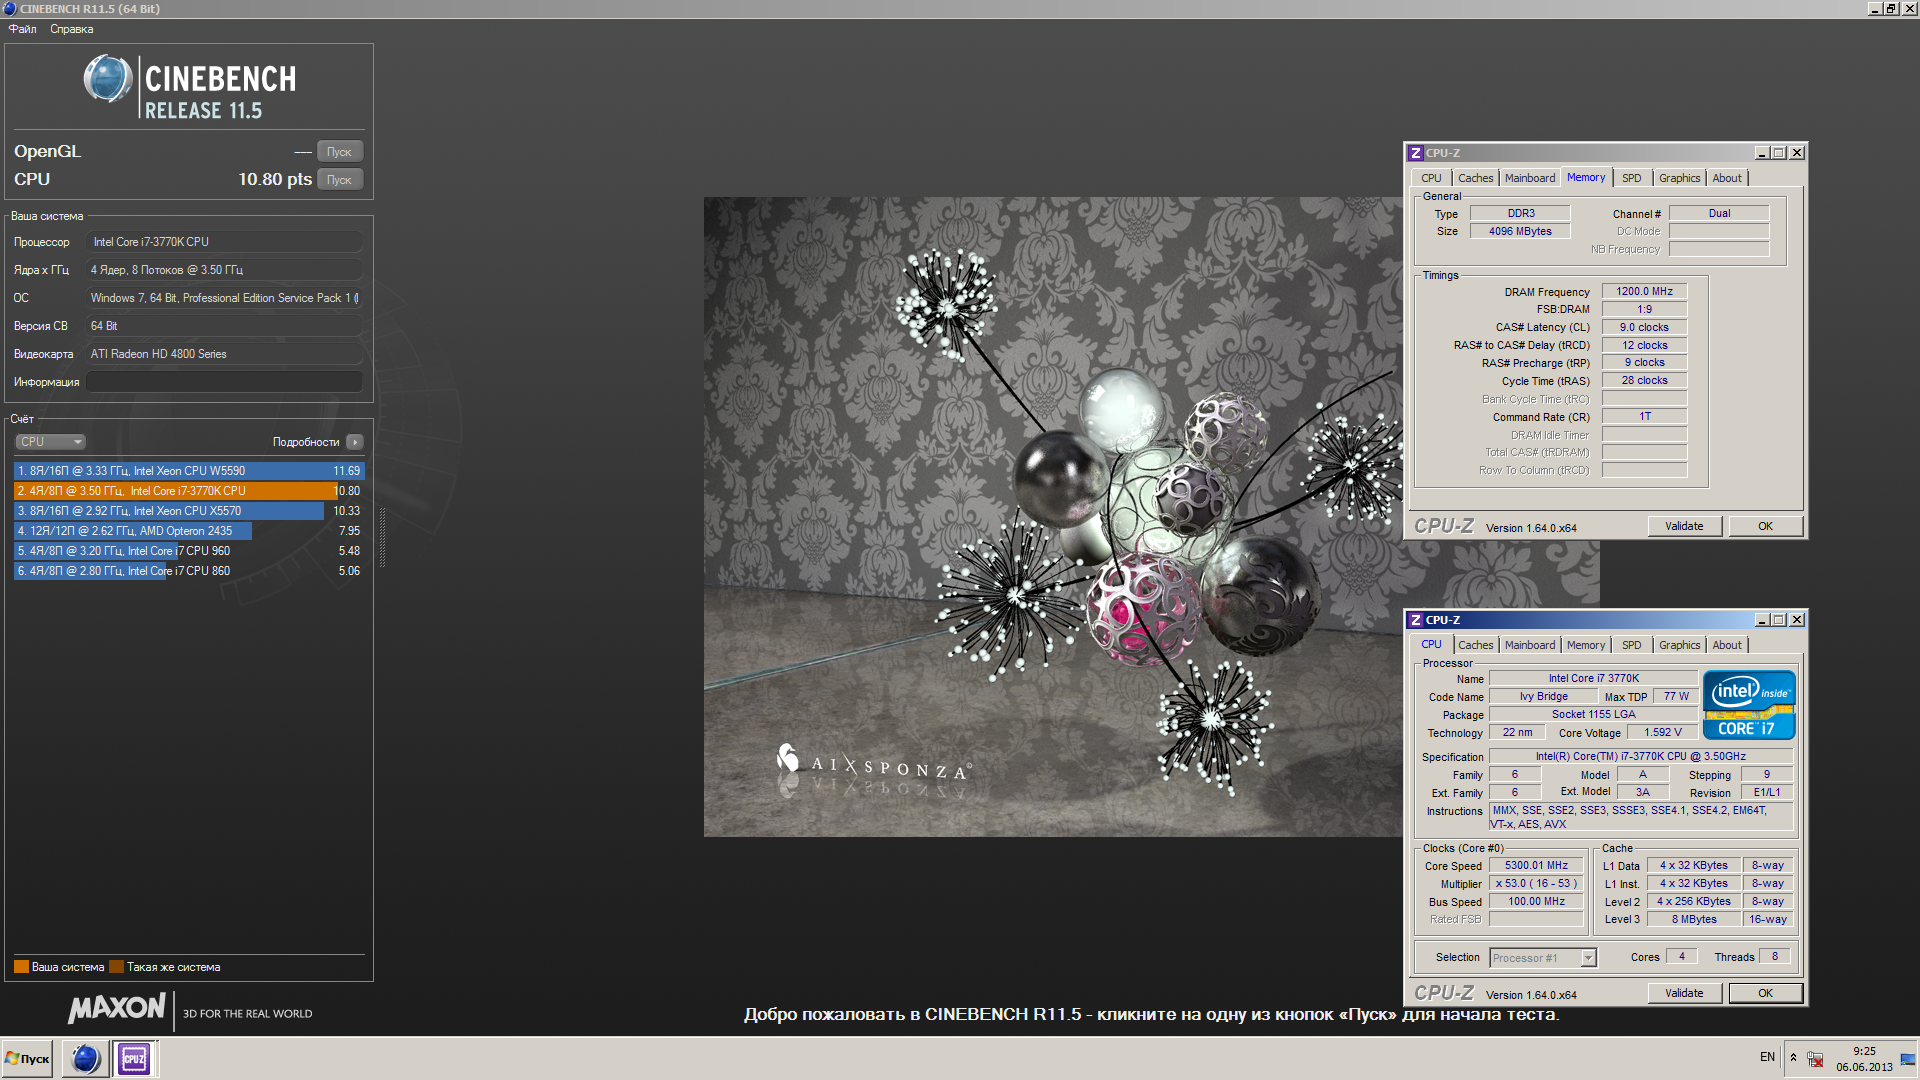Switch to Caches tab in lower CPU-Z window
Viewport: 1920px width, 1080px height.
click(x=1475, y=645)
